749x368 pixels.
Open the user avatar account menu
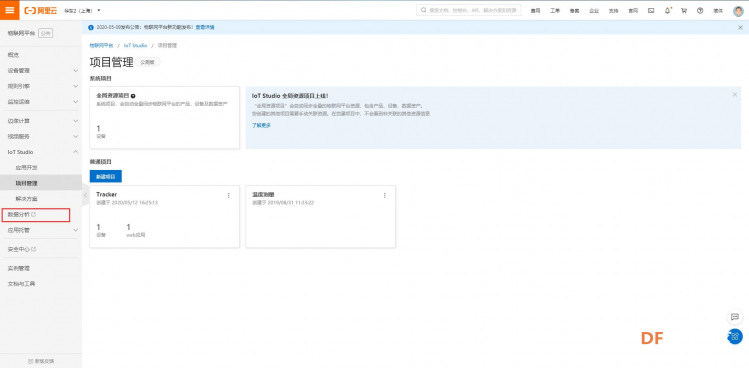(x=738, y=11)
